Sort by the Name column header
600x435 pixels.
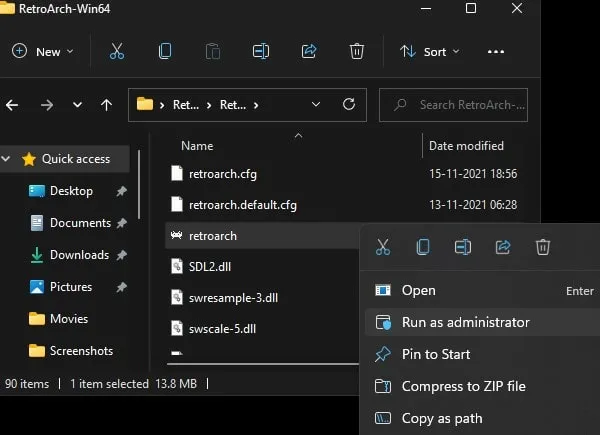pos(197,146)
